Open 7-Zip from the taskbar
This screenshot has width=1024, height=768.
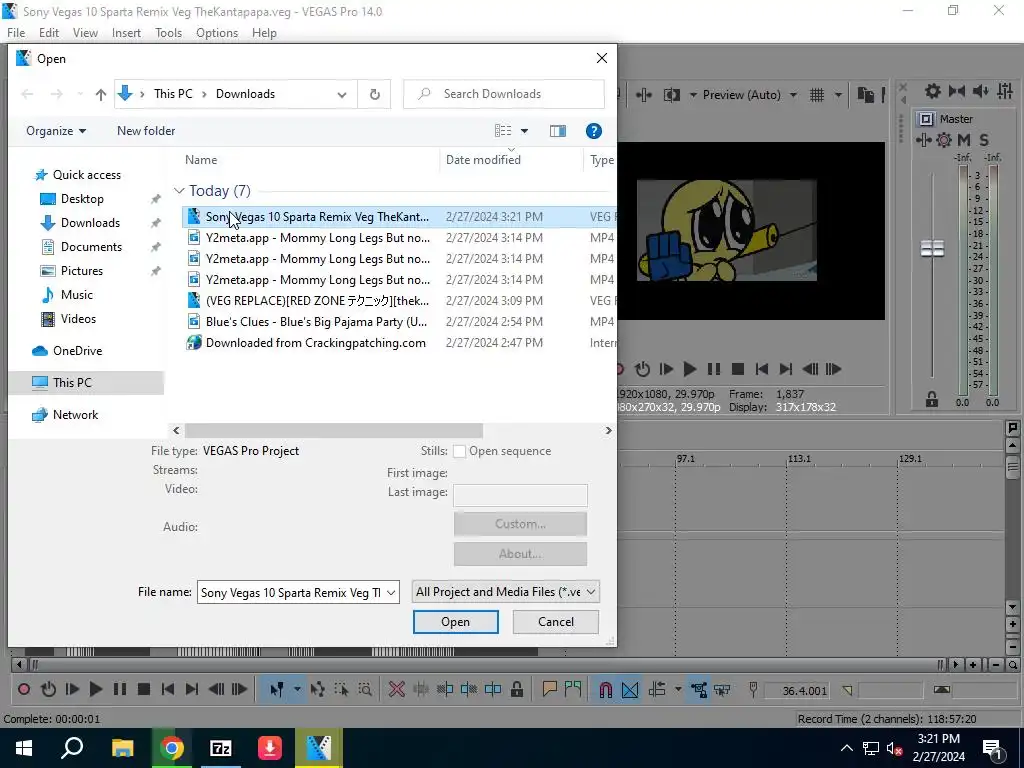(221, 748)
